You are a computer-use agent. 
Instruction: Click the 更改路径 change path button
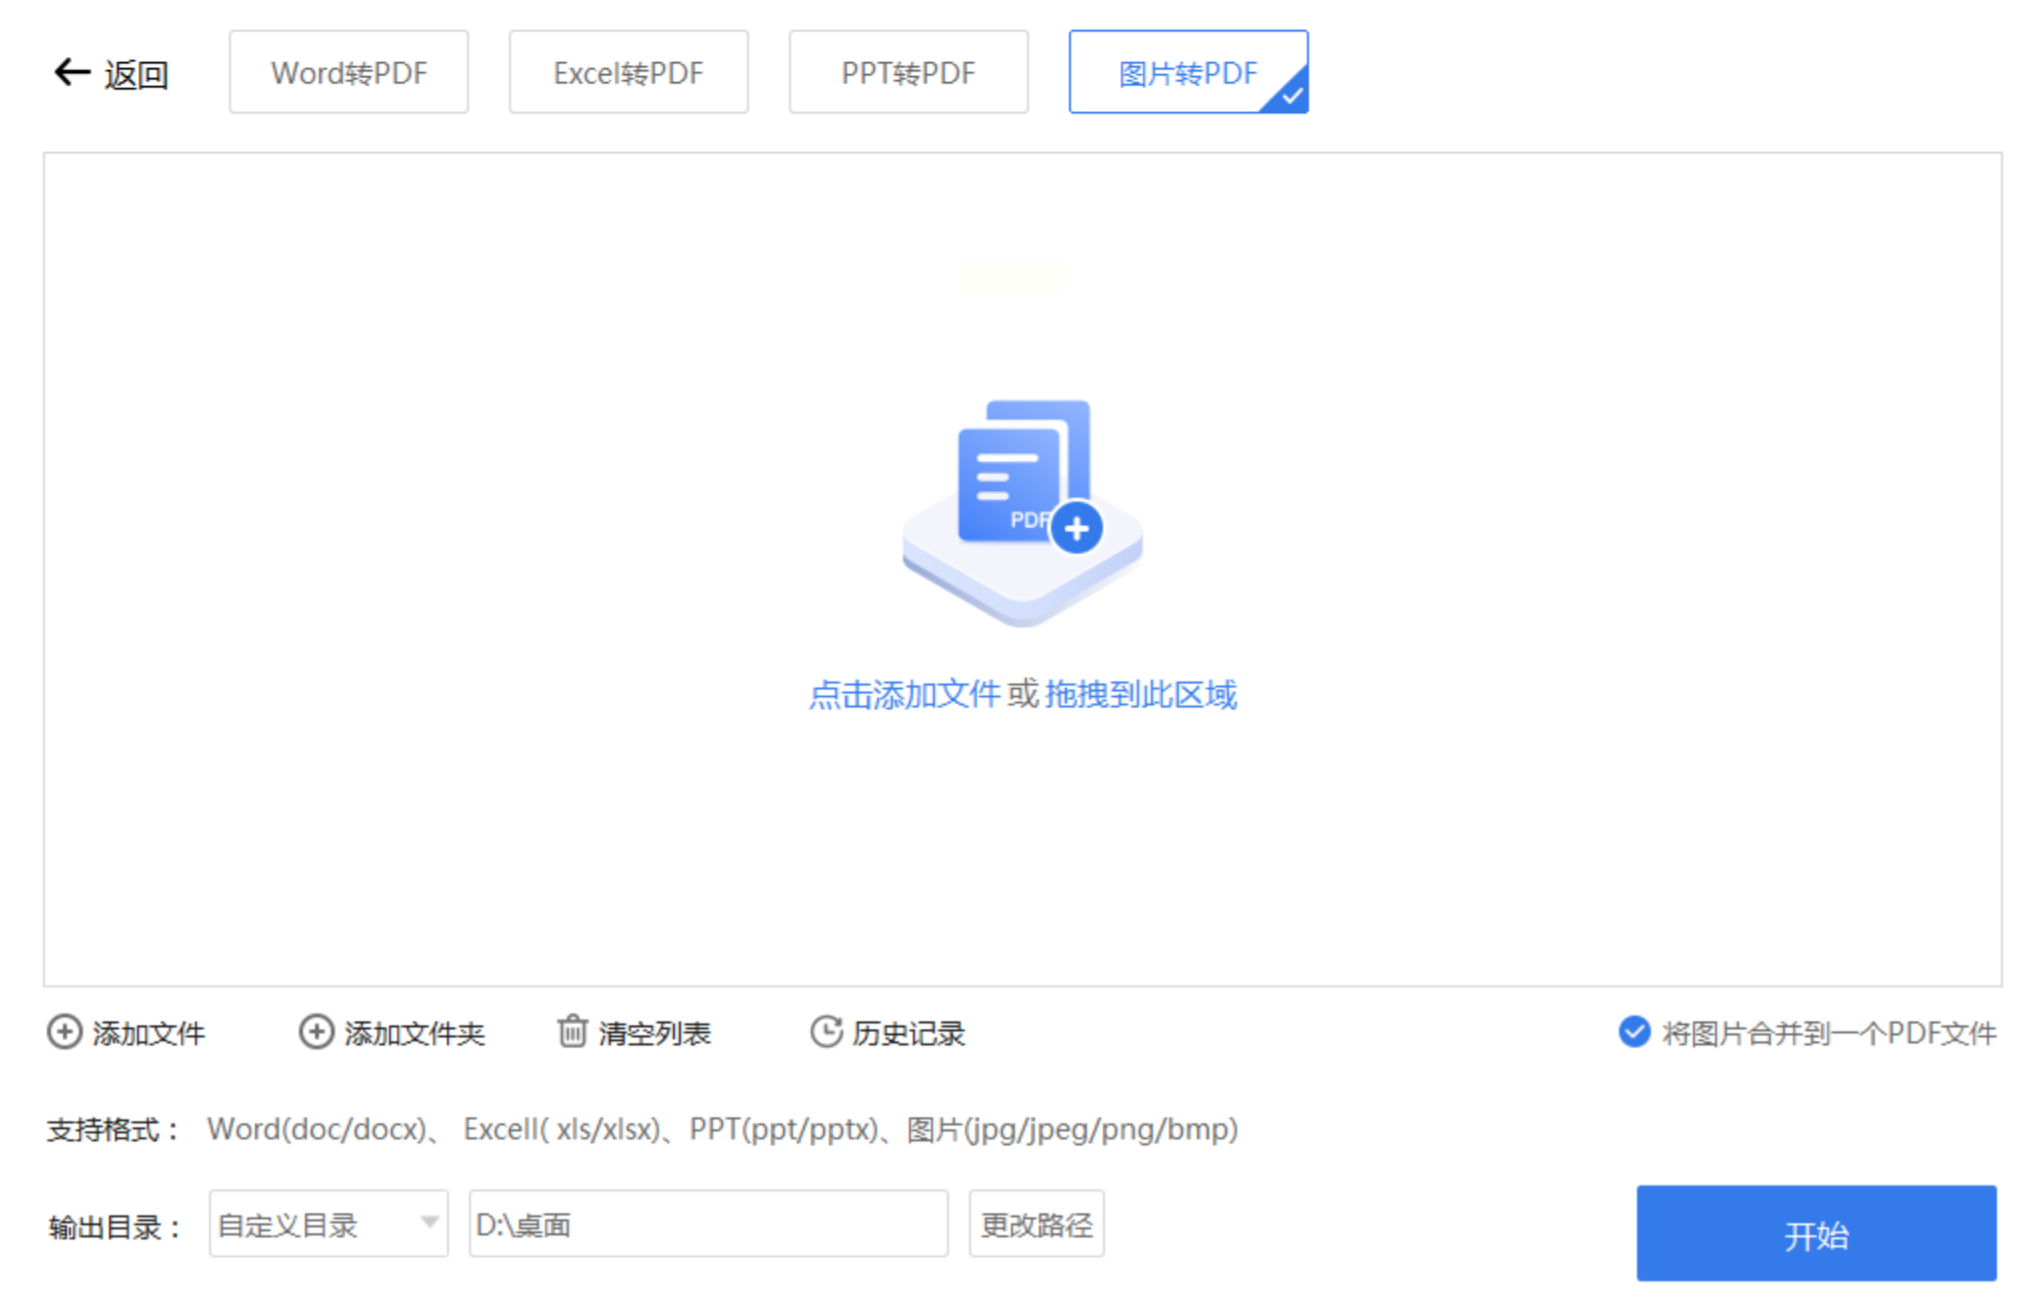1036,1224
